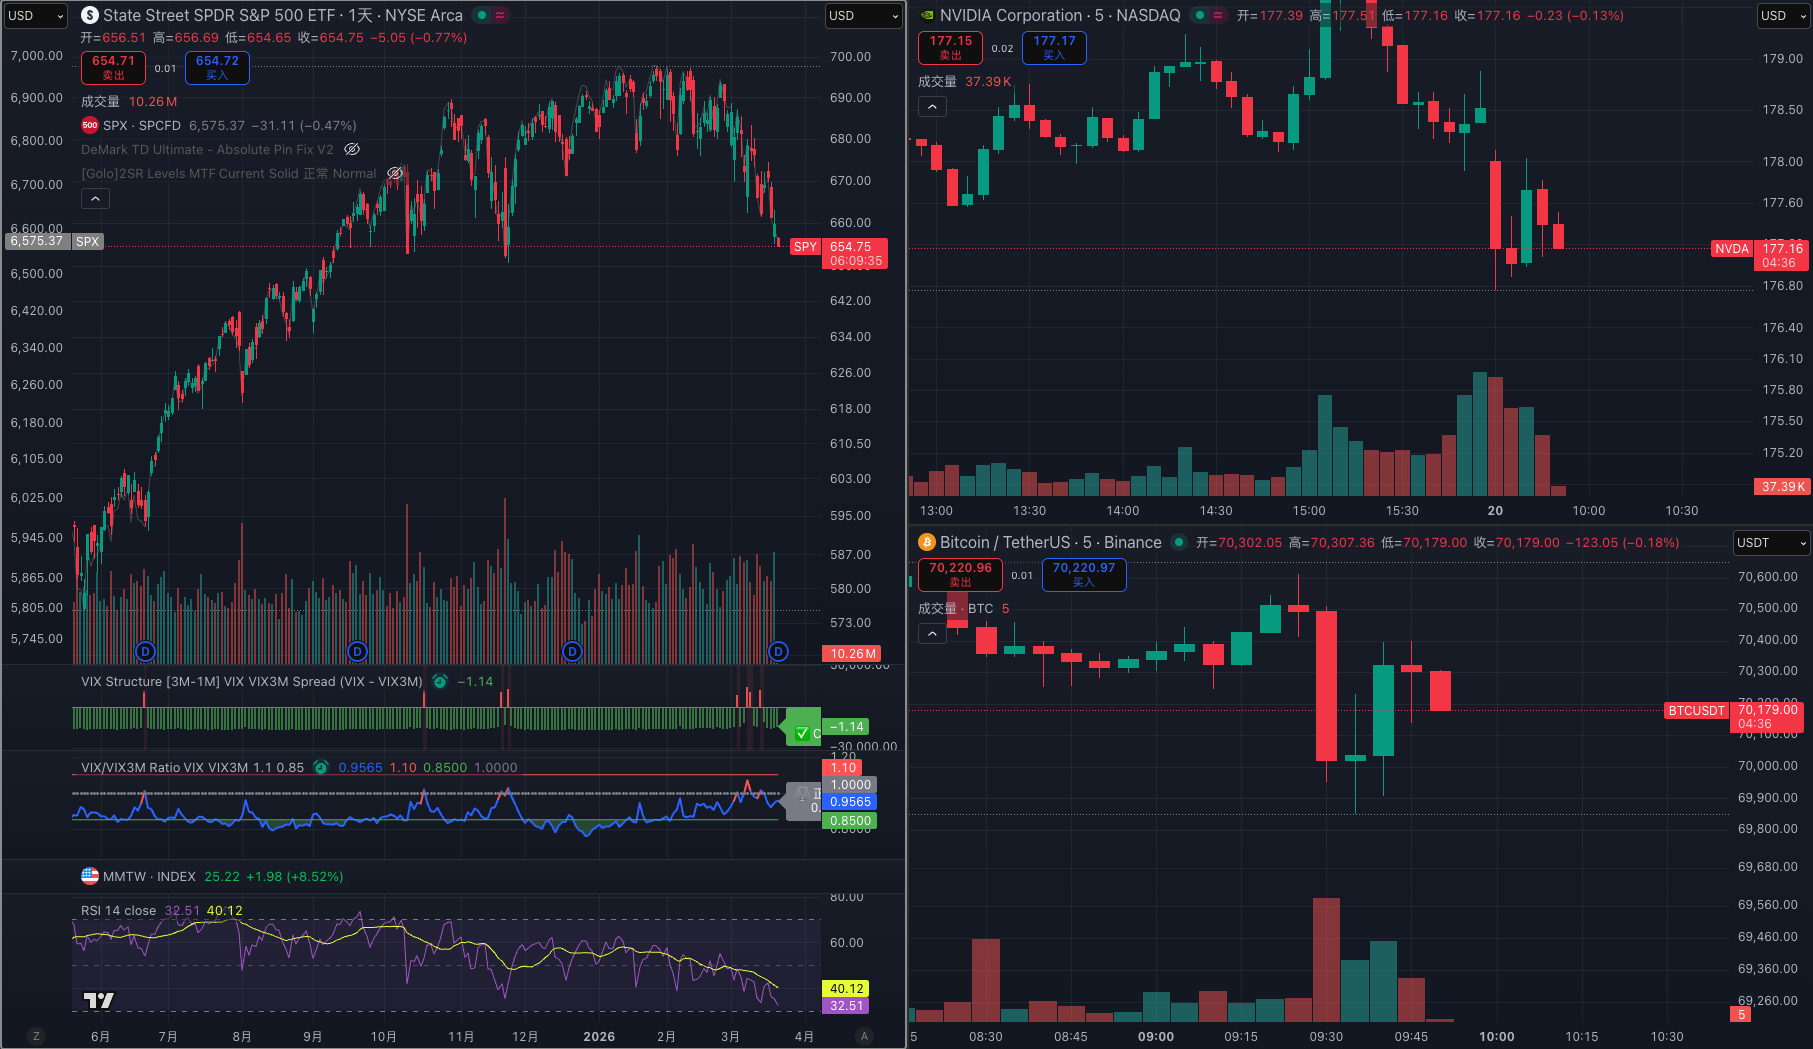This screenshot has height=1049, width=1813.
Task: Click the SPX · SPCFD legend label
Action: [142, 125]
